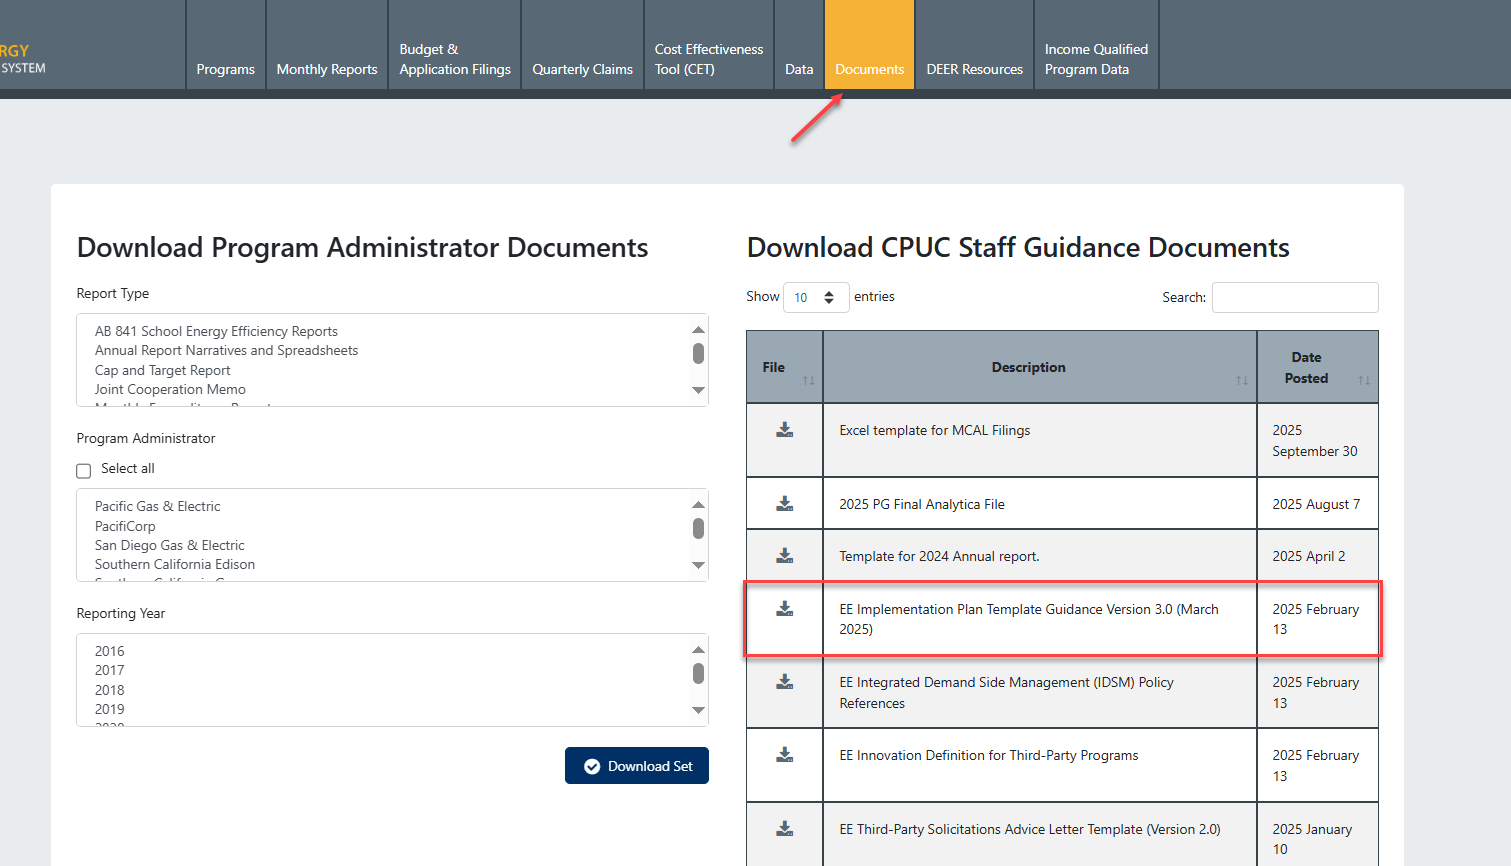Sort table by File column arrows
The image size is (1511, 866).
pyautogui.click(x=809, y=380)
